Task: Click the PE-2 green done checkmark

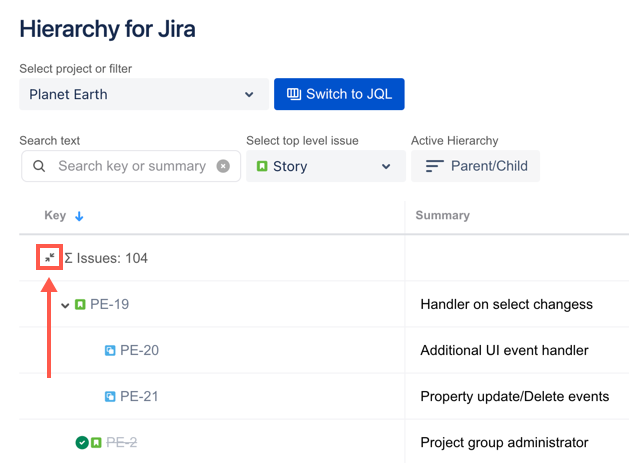Action: (82, 443)
